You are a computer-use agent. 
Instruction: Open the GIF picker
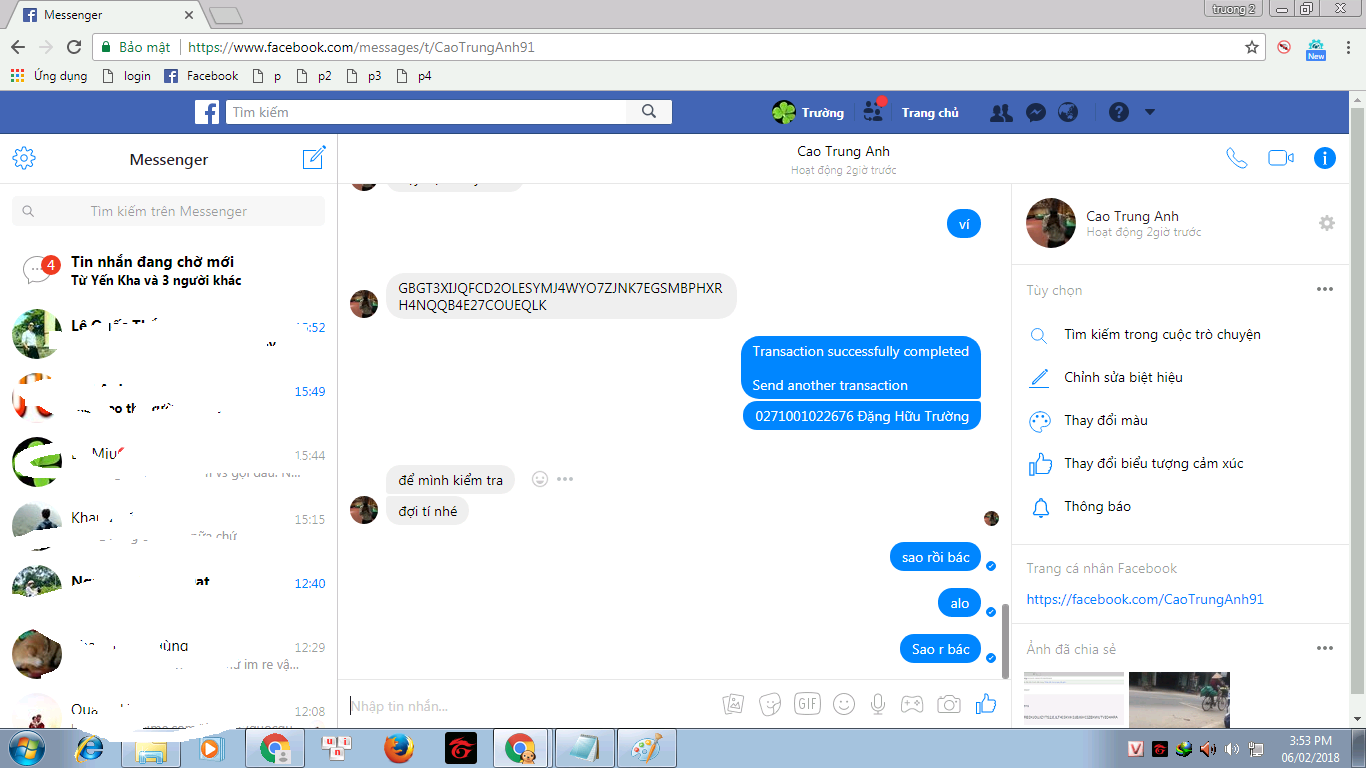click(x=807, y=704)
